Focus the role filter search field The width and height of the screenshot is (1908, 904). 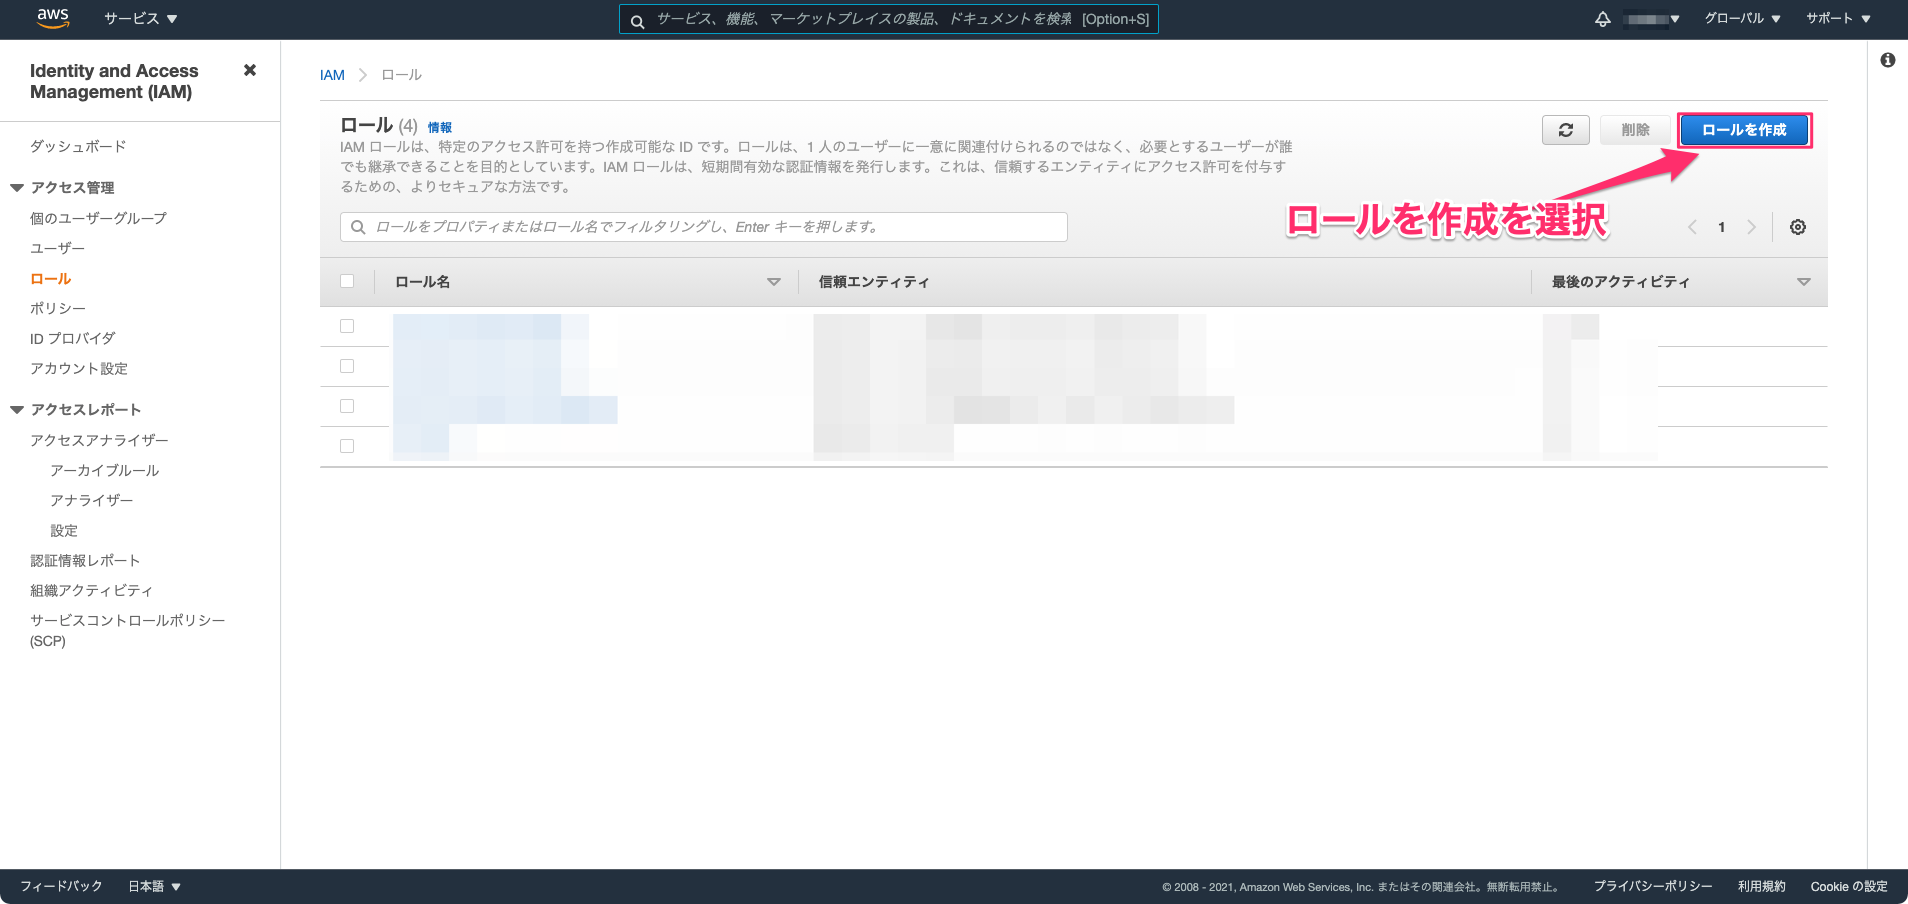(x=704, y=227)
